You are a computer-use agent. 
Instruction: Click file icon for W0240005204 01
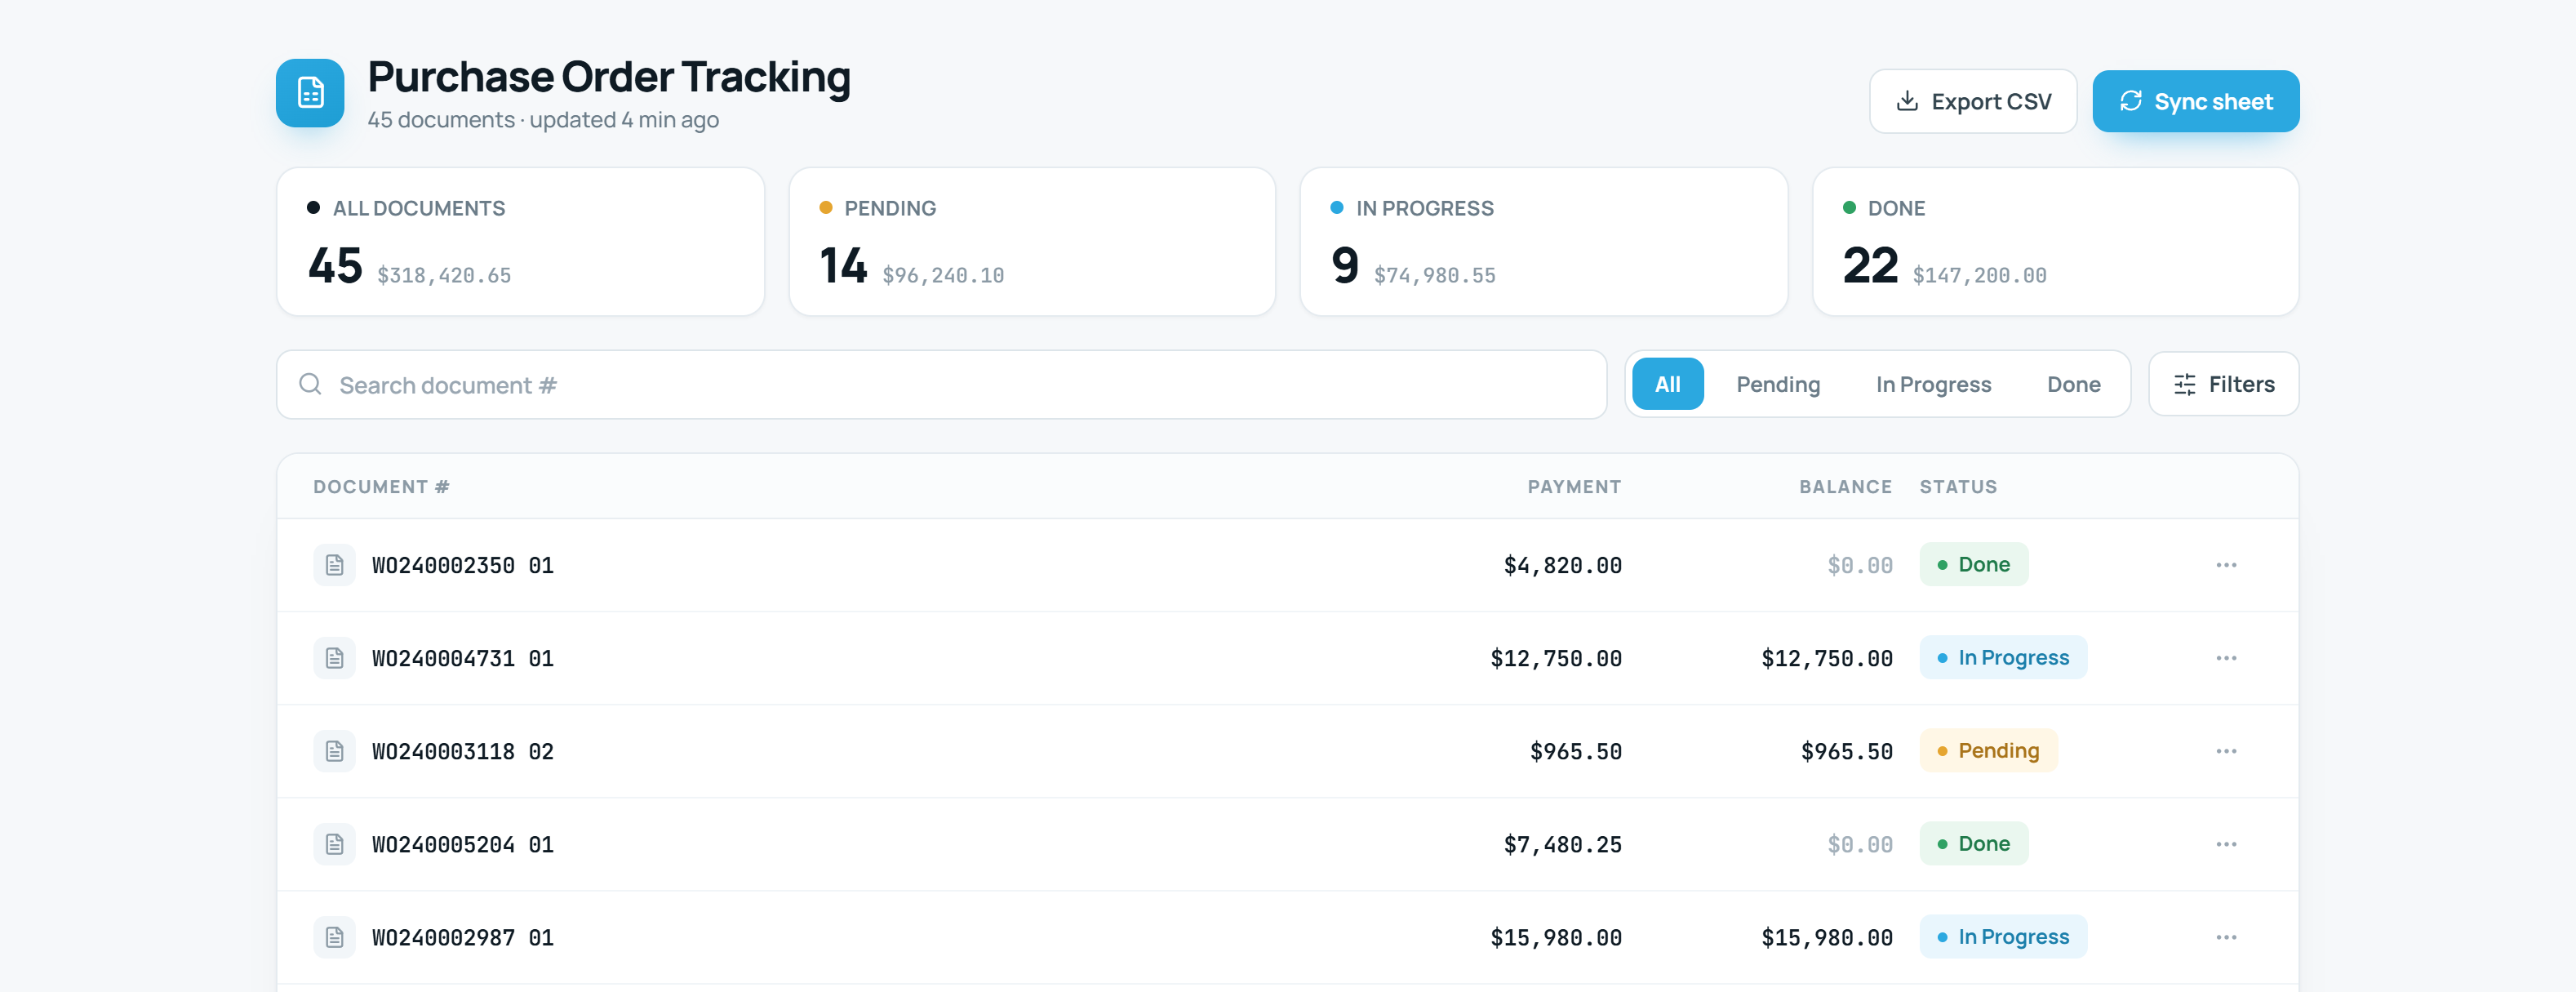pyautogui.click(x=334, y=844)
